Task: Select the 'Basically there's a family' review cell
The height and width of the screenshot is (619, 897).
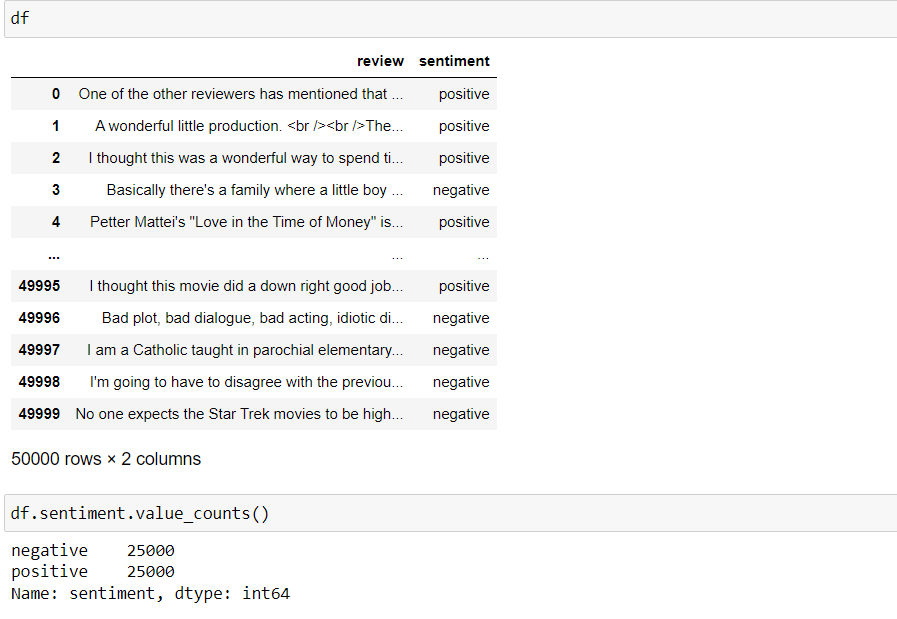Action: [255, 190]
